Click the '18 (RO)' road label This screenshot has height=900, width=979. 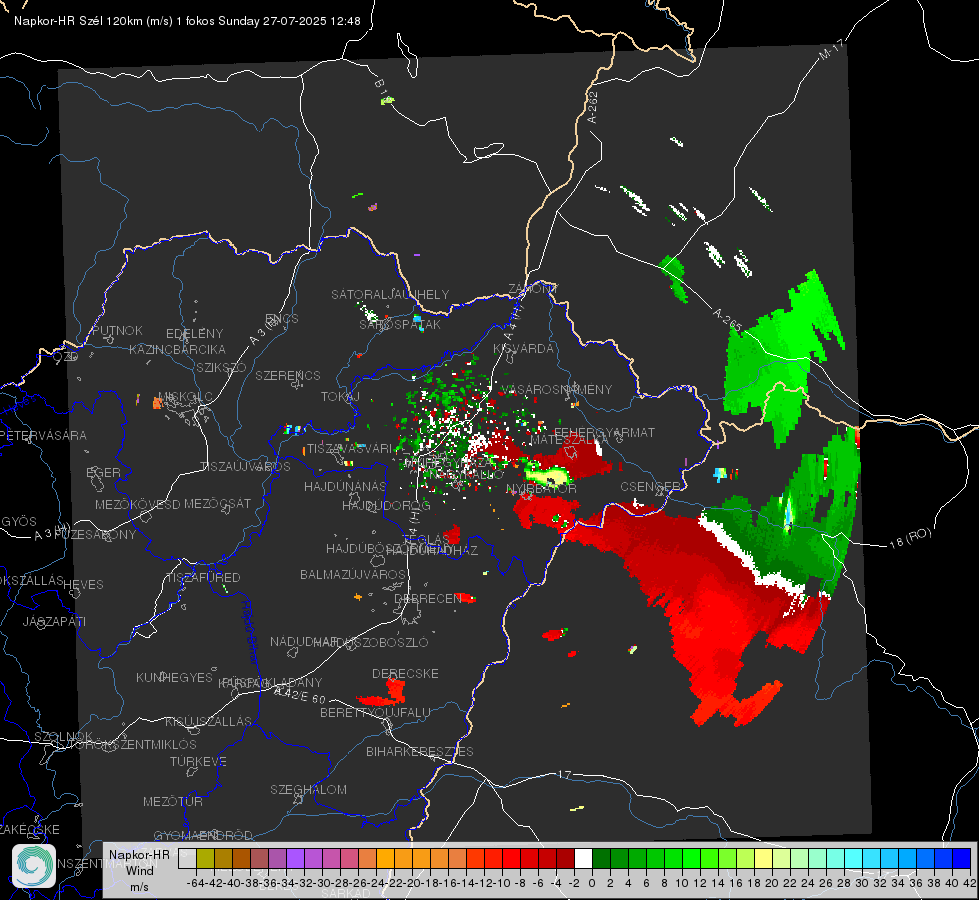click(910, 538)
